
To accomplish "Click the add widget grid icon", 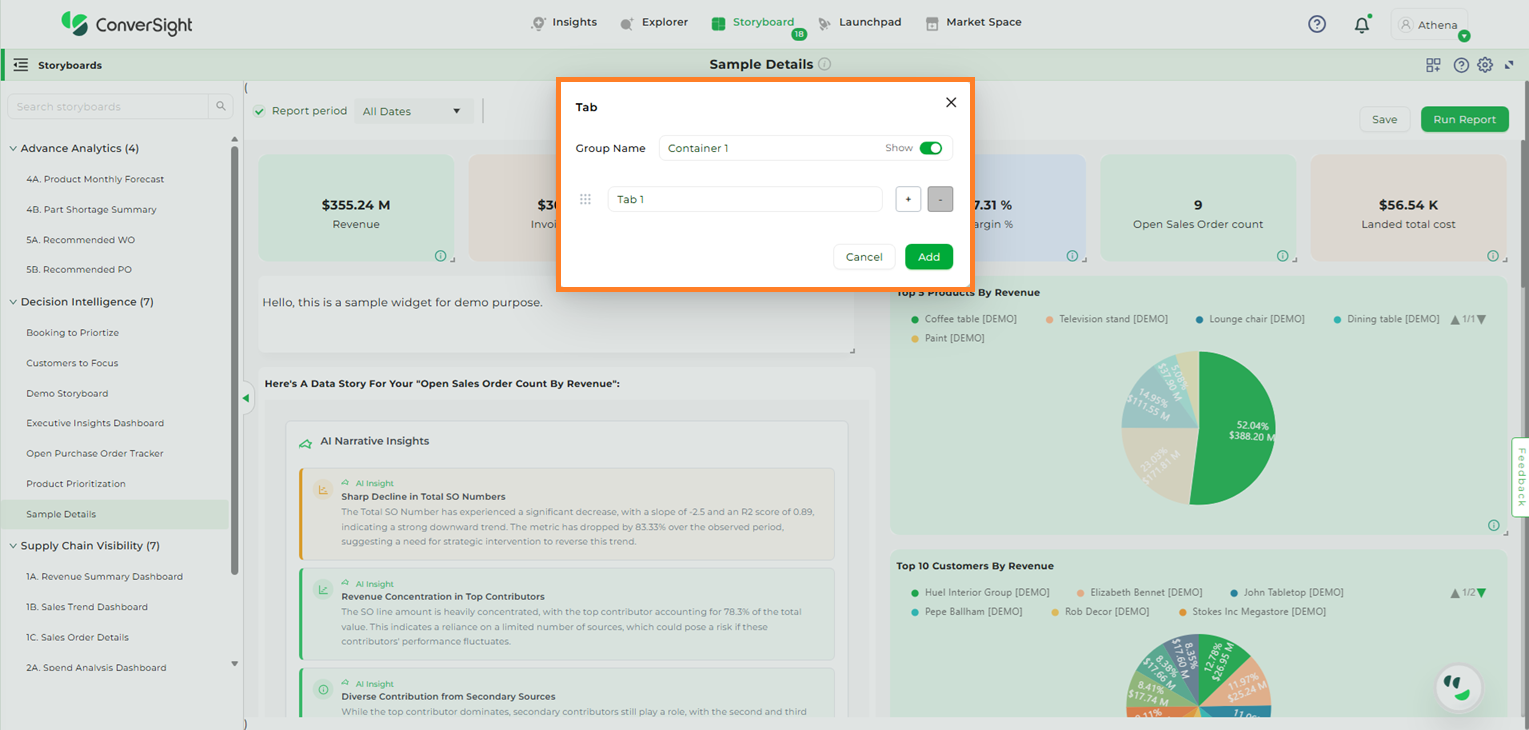I will [1433, 65].
